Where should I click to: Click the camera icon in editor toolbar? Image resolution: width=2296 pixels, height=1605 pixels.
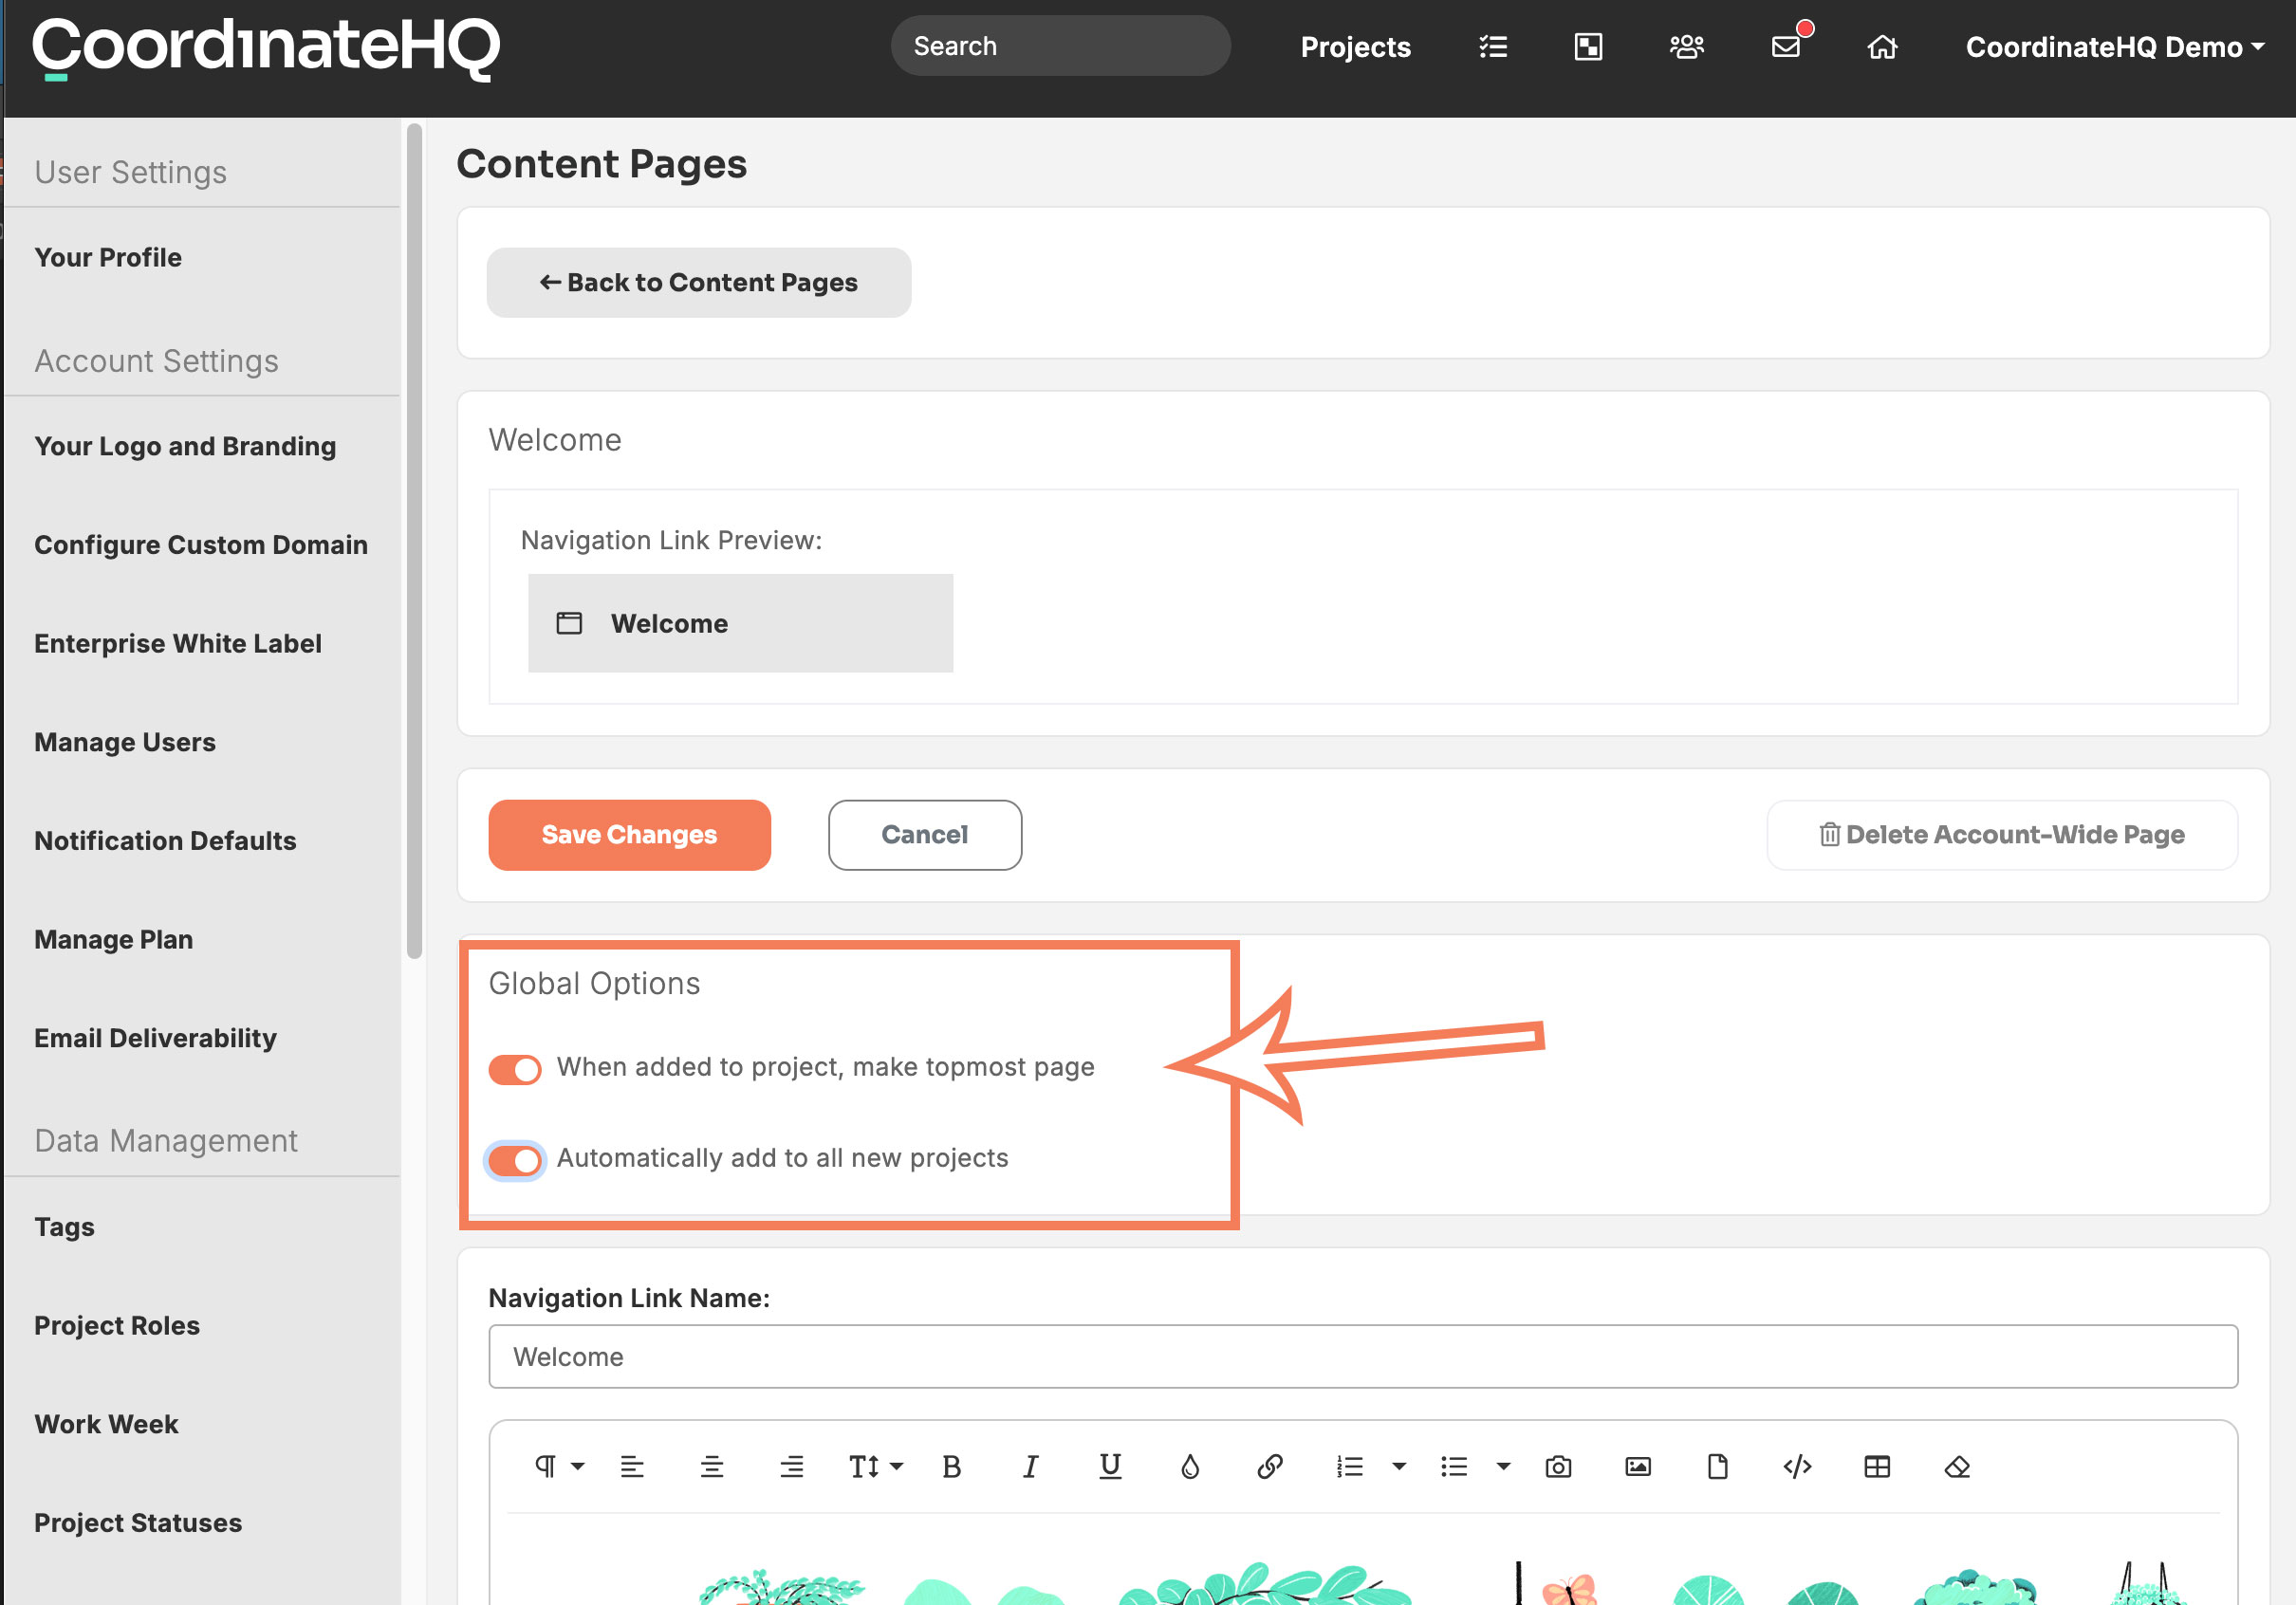tap(1558, 1466)
